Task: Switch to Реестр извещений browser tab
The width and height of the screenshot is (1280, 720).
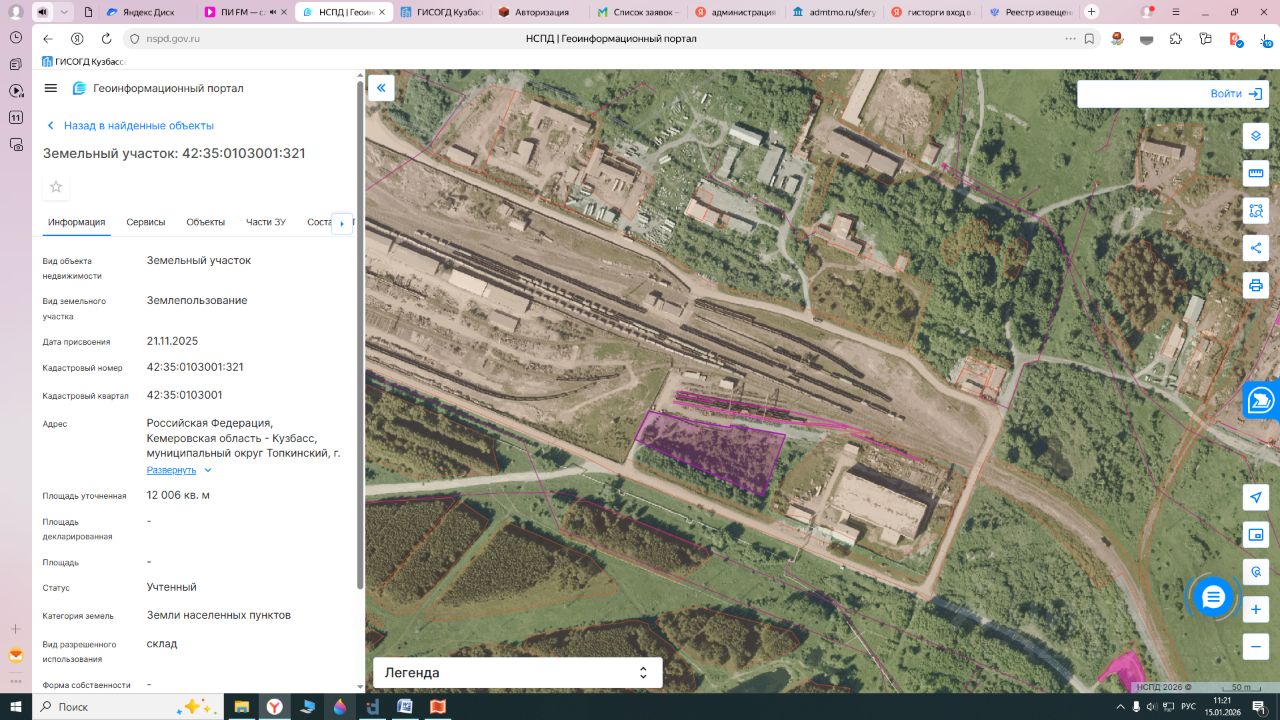Action: click(x=1030, y=12)
